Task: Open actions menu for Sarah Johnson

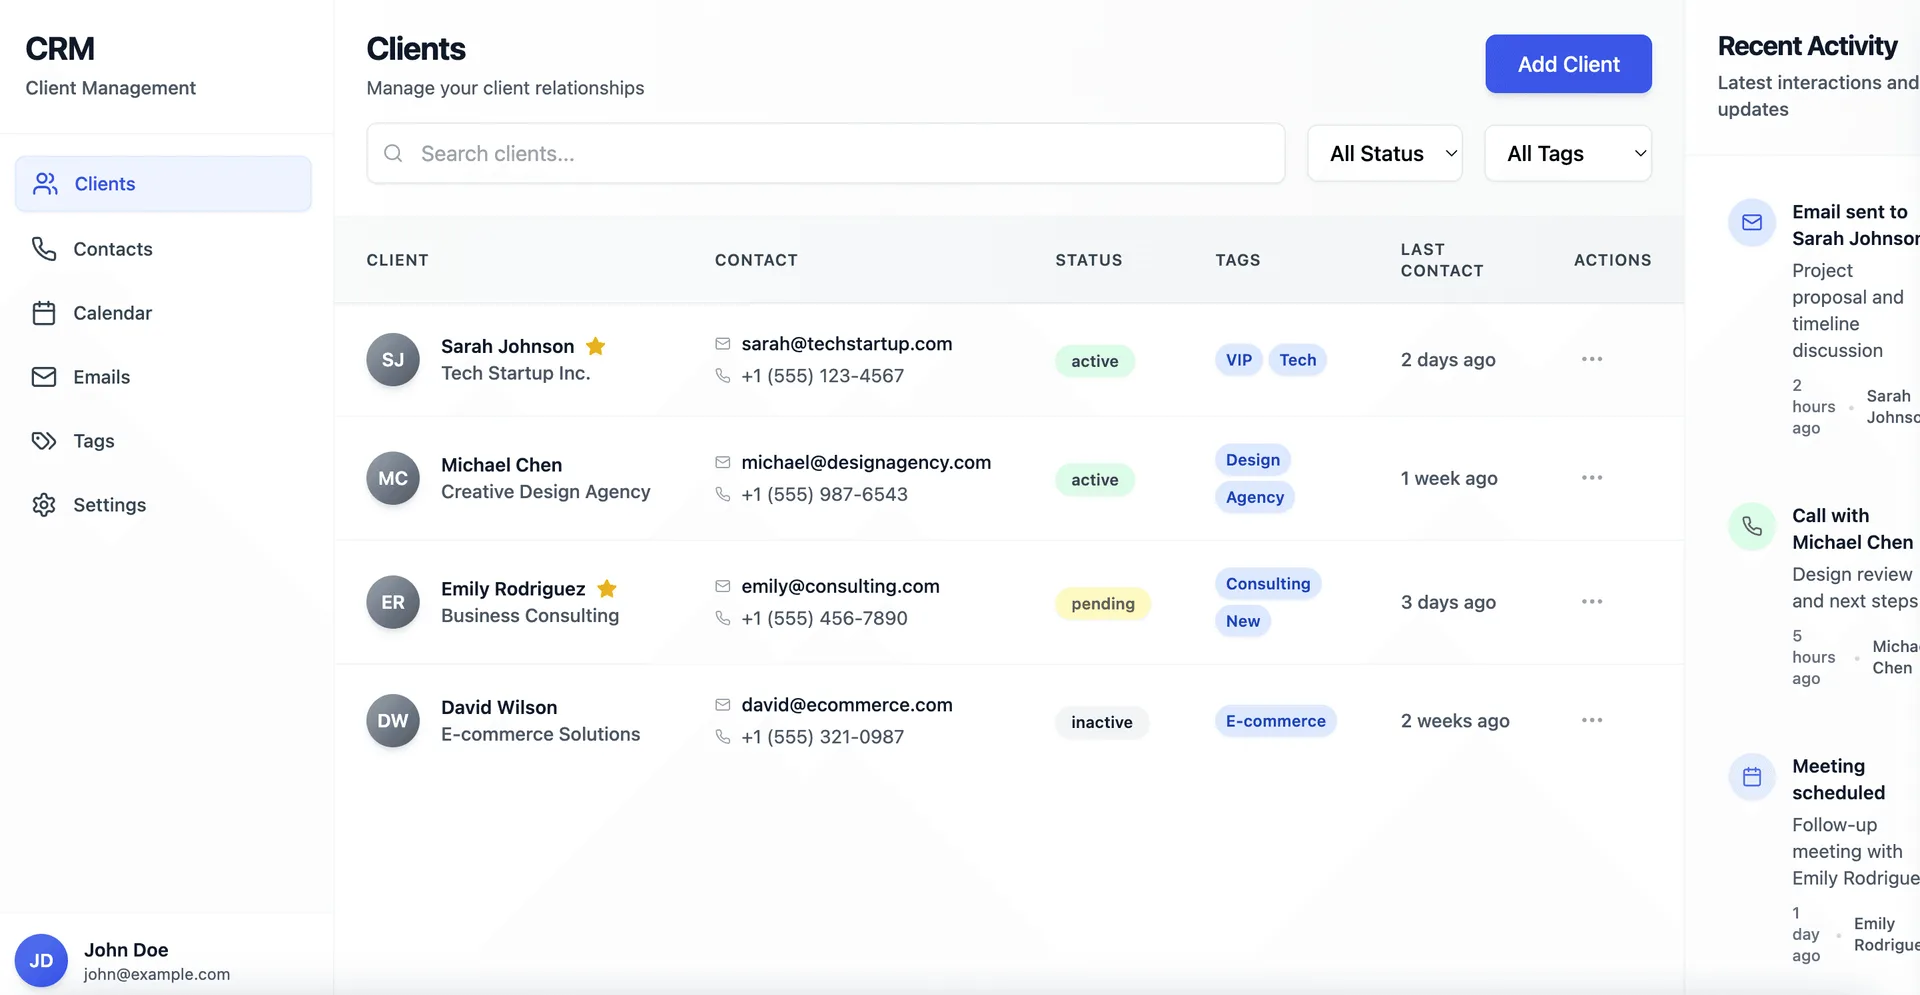Action: 1592,359
